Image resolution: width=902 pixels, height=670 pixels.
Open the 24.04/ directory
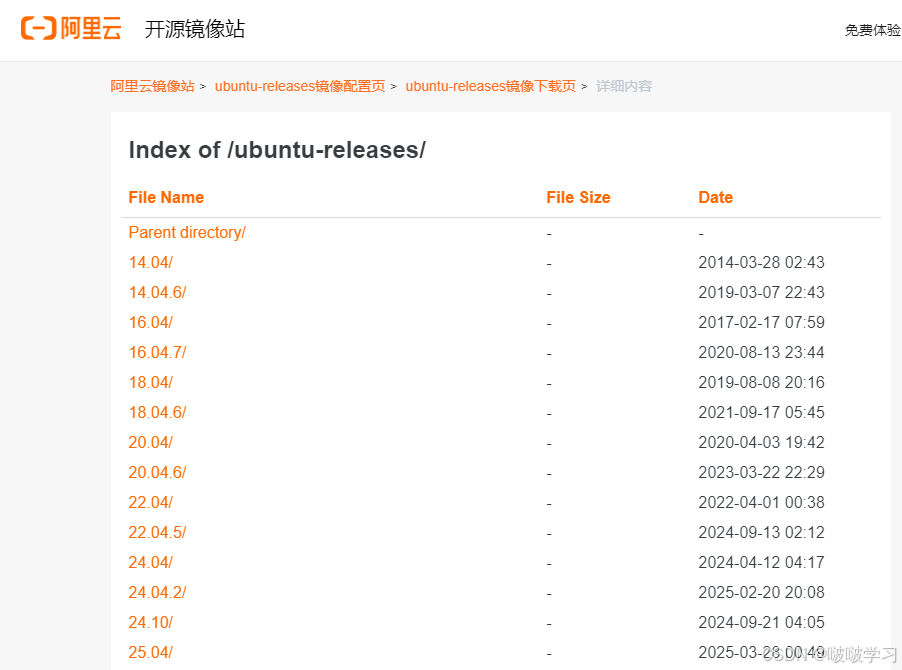point(150,562)
